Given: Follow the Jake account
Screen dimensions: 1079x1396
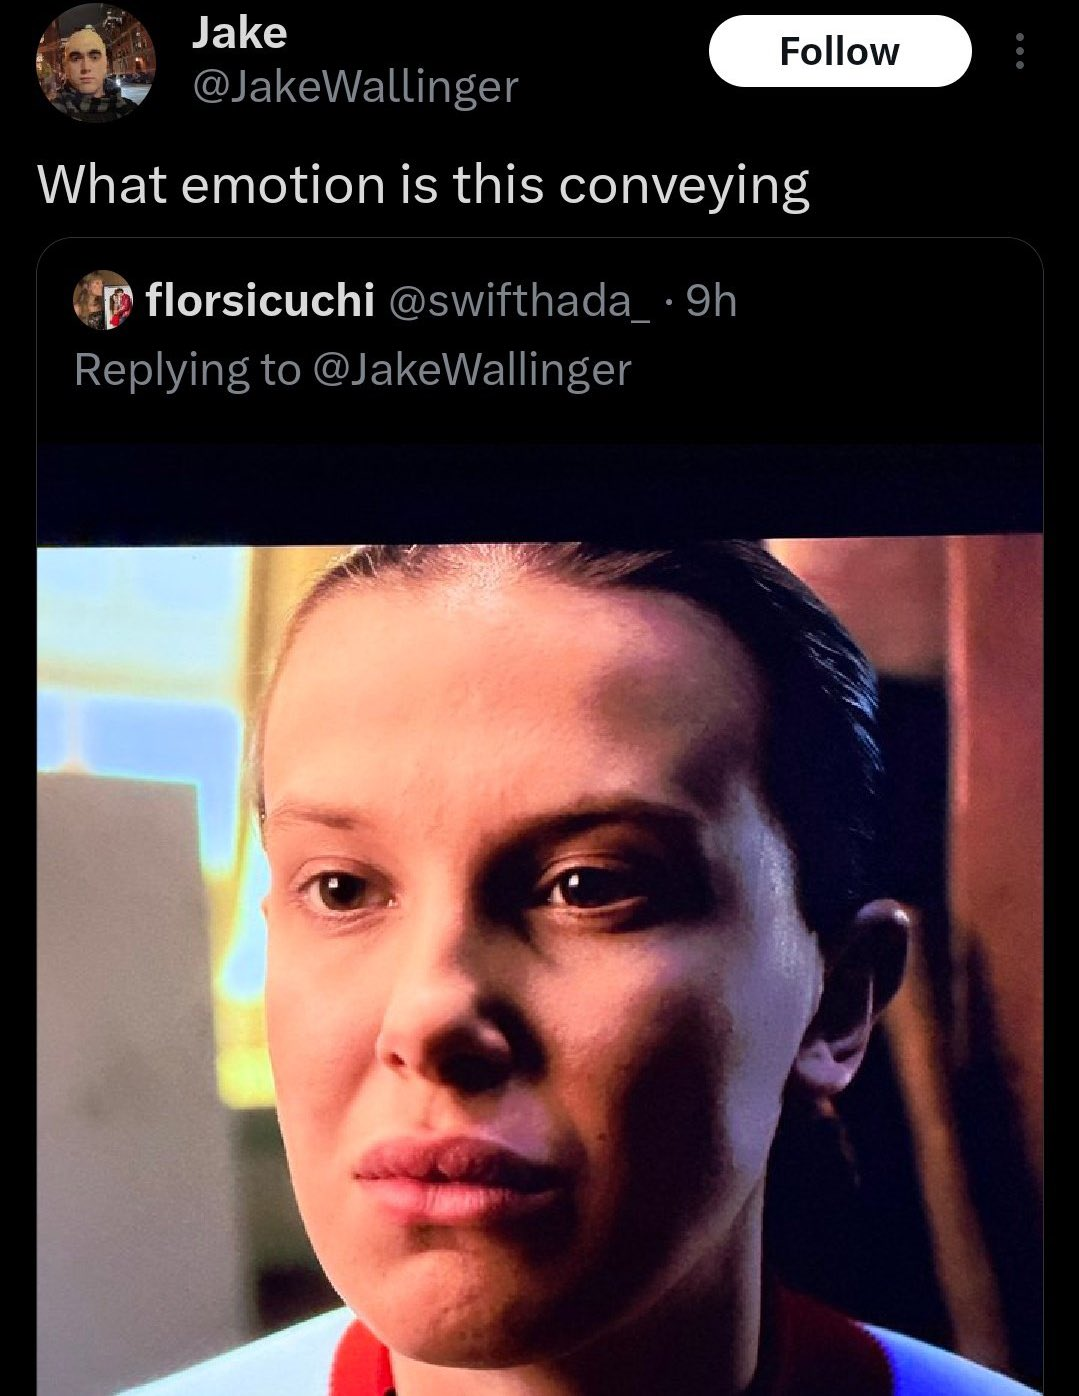Looking at the screenshot, I should [x=840, y=51].
